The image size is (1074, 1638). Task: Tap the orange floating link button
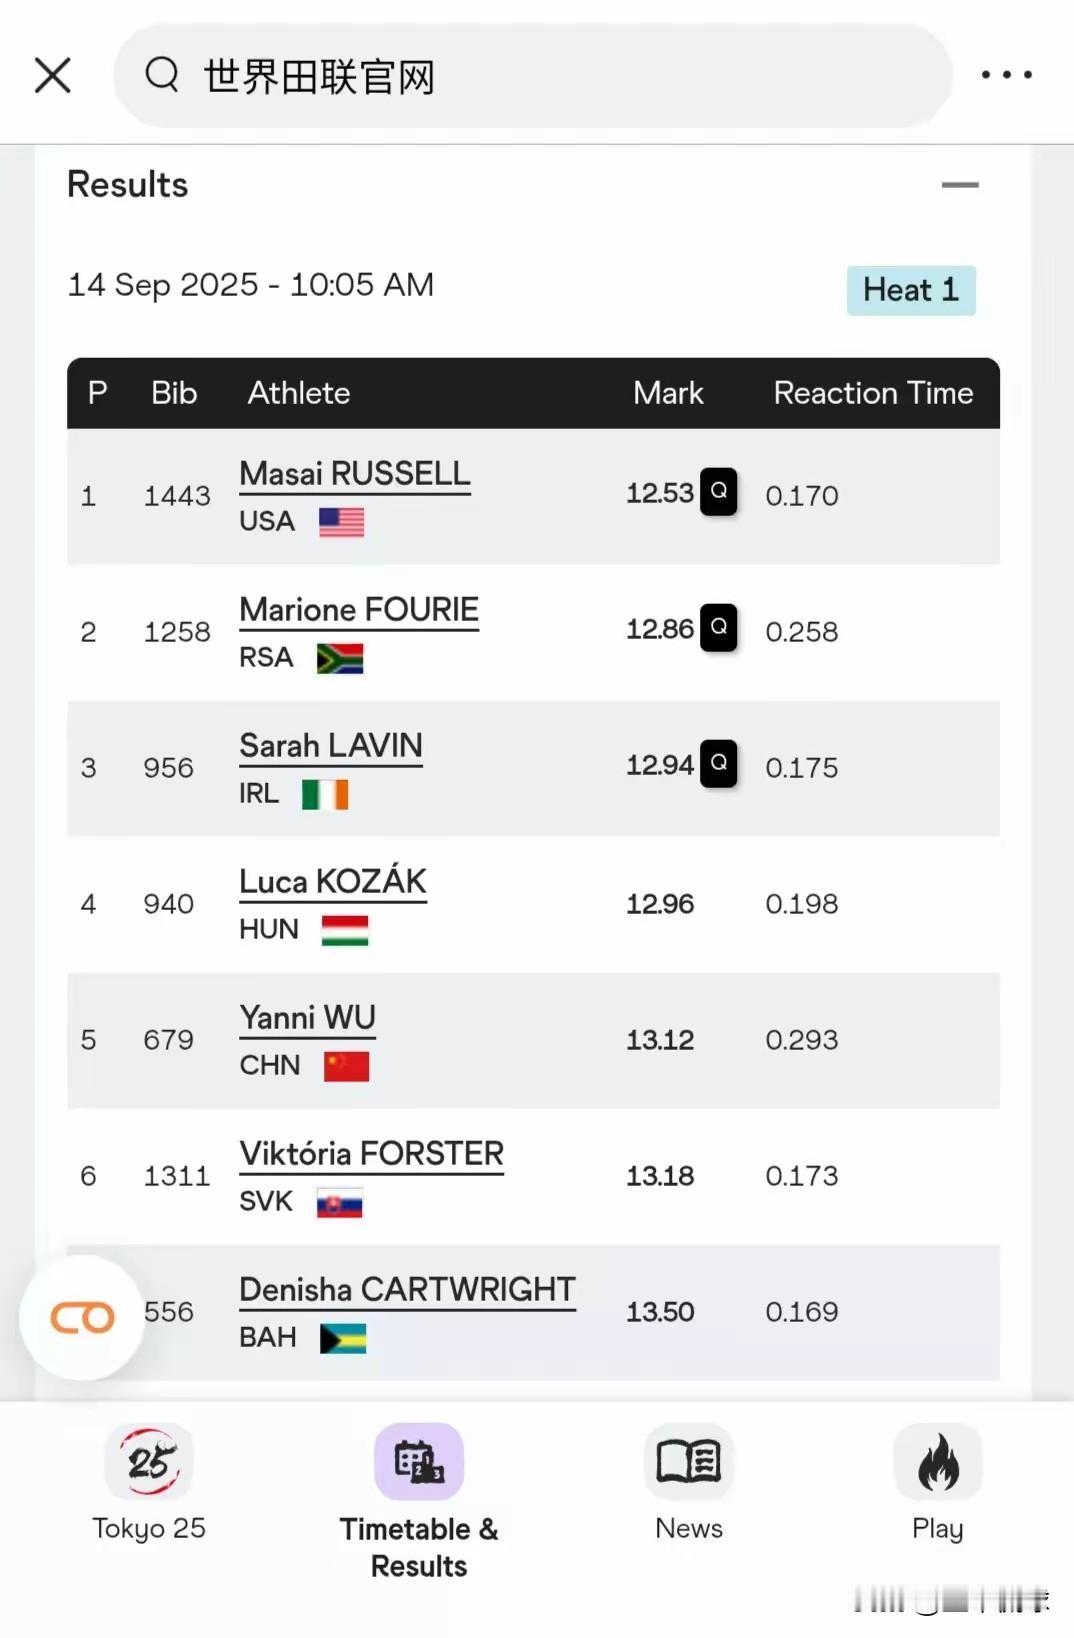(x=82, y=1318)
